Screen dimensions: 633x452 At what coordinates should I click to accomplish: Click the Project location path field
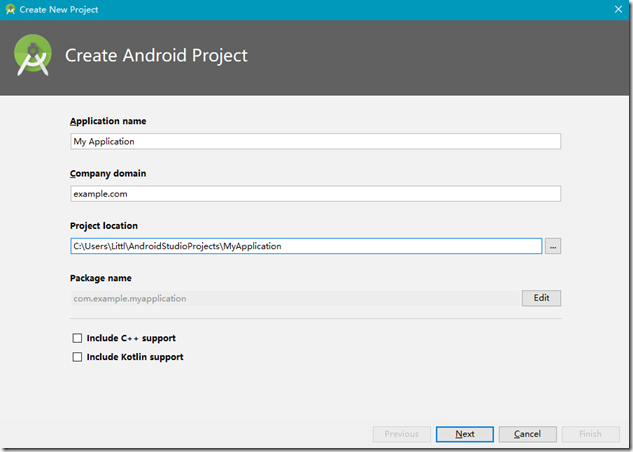(306, 246)
